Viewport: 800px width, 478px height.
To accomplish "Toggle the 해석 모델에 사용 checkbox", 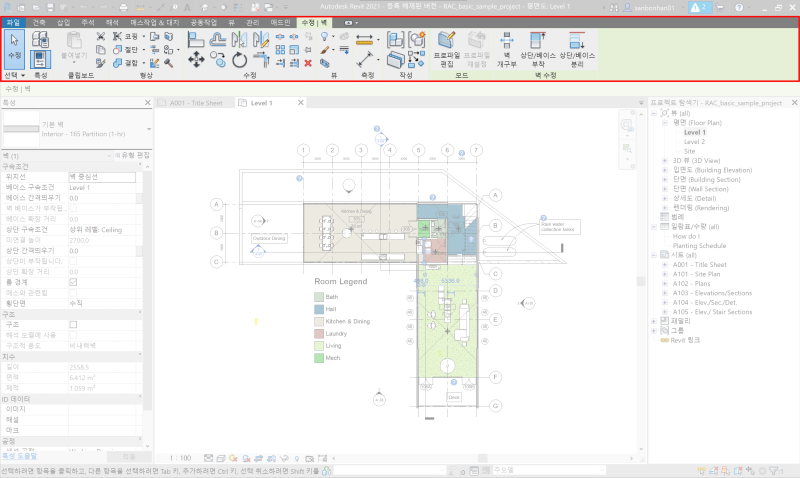I will tap(73, 335).
